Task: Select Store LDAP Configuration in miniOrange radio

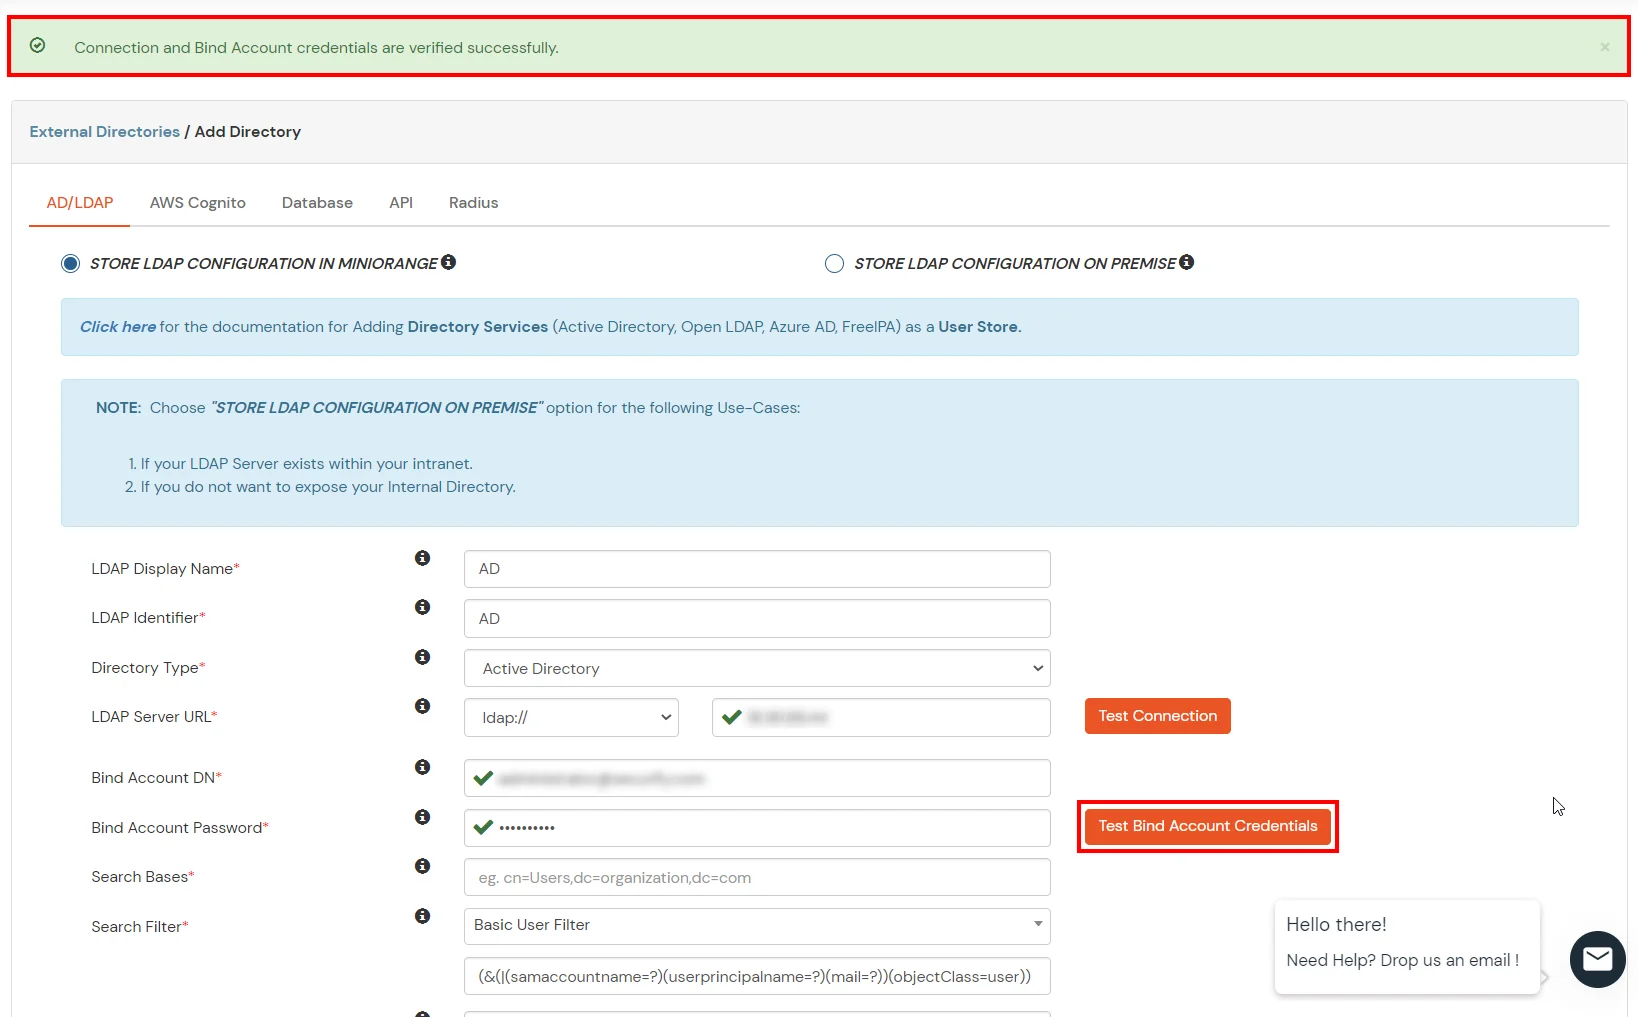Action: point(70,263)
